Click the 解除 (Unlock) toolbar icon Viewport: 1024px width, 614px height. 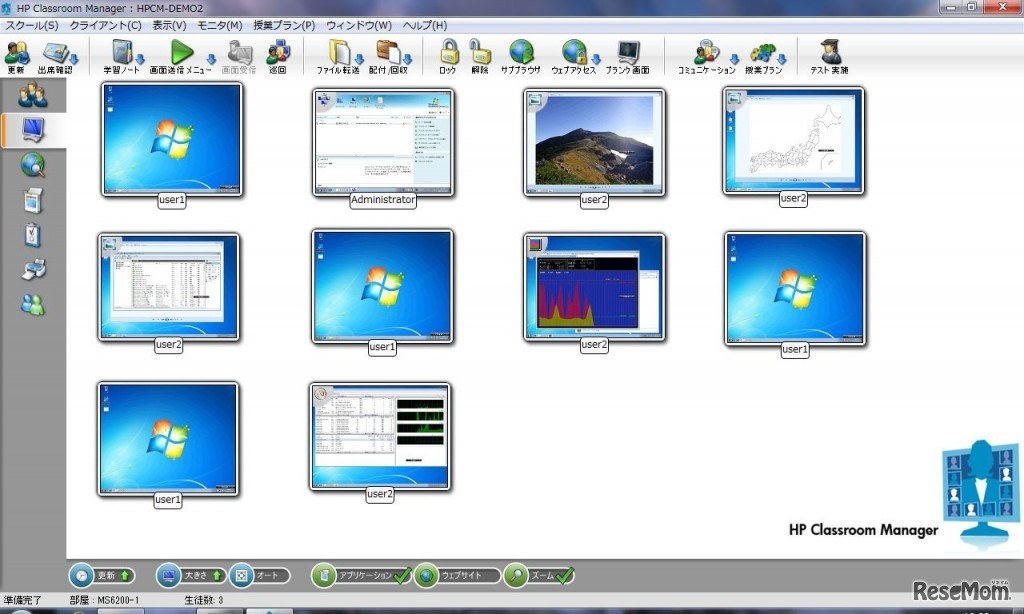(x=480, y=52)
